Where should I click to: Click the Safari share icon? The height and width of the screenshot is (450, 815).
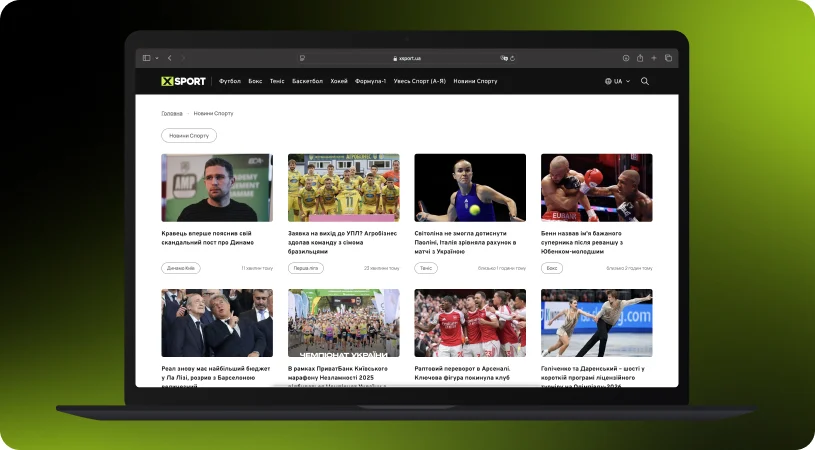[640, 58]
